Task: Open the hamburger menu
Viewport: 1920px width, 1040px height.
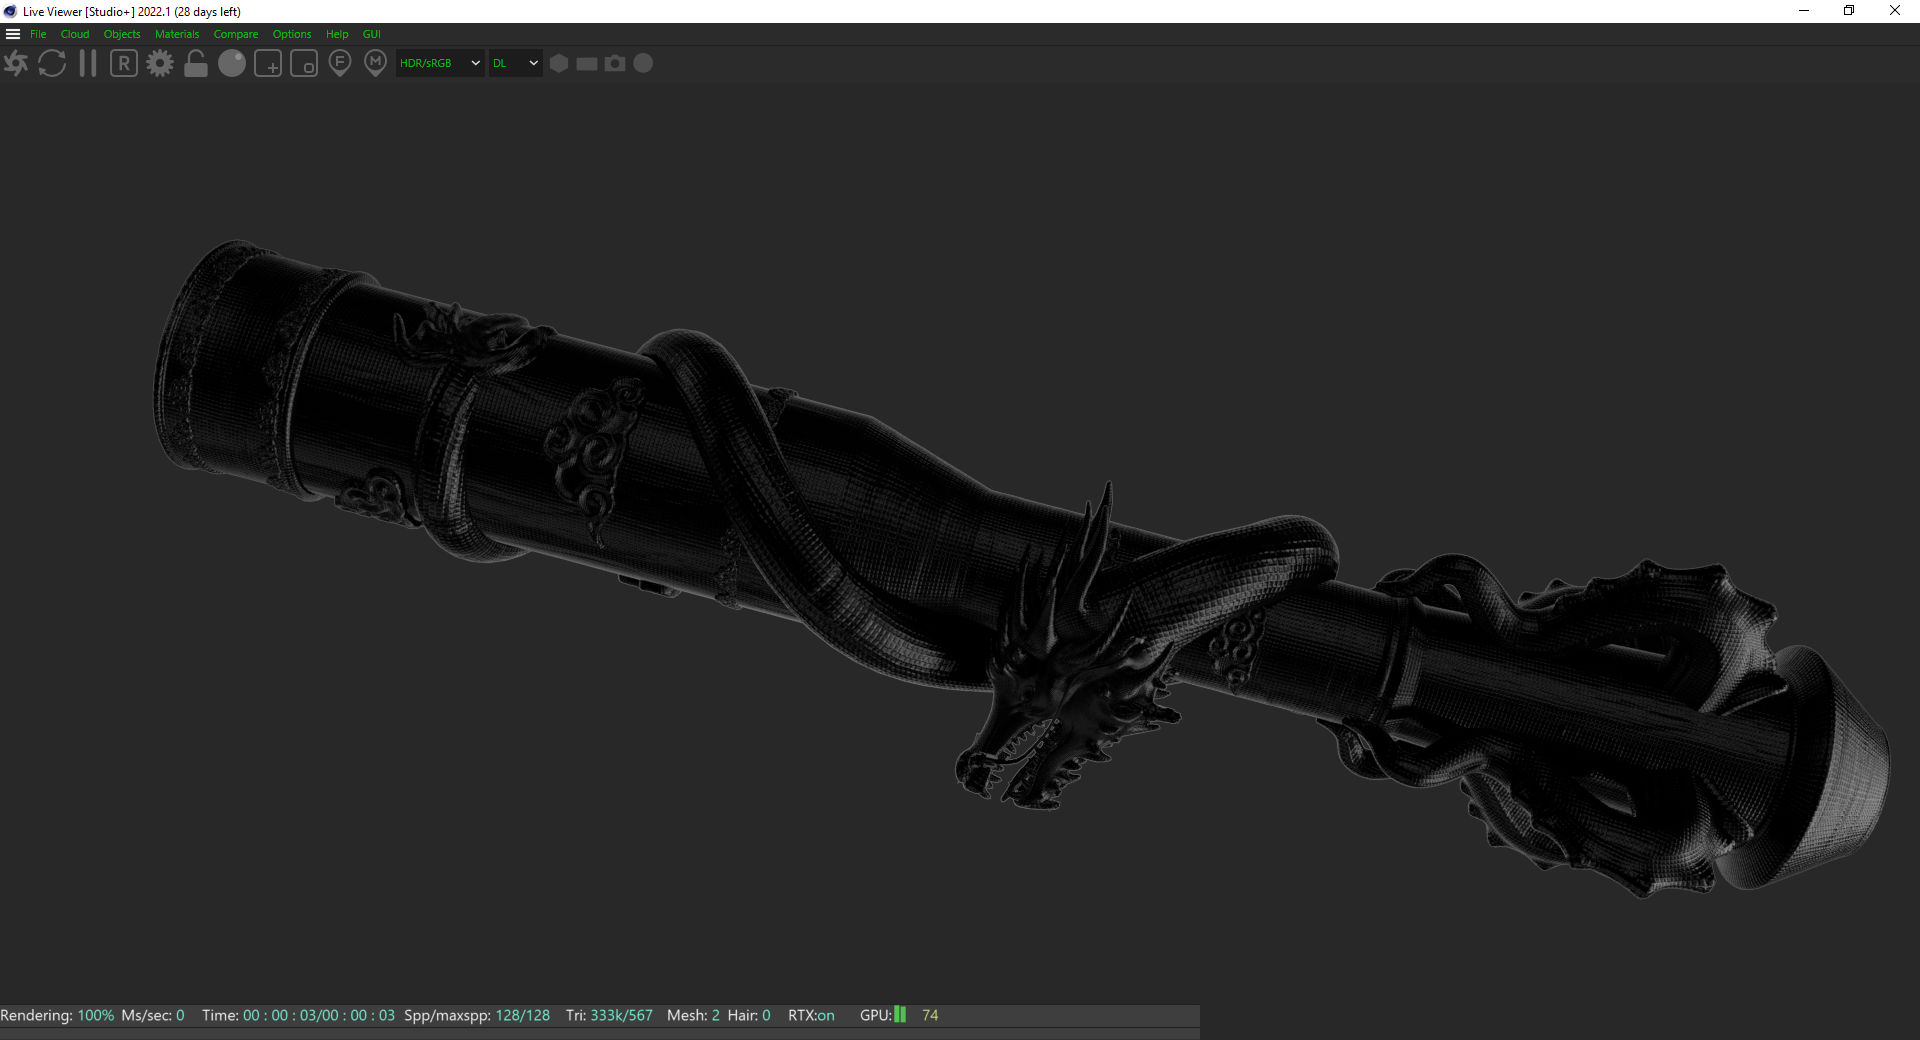Action: (x=13, y=34)
